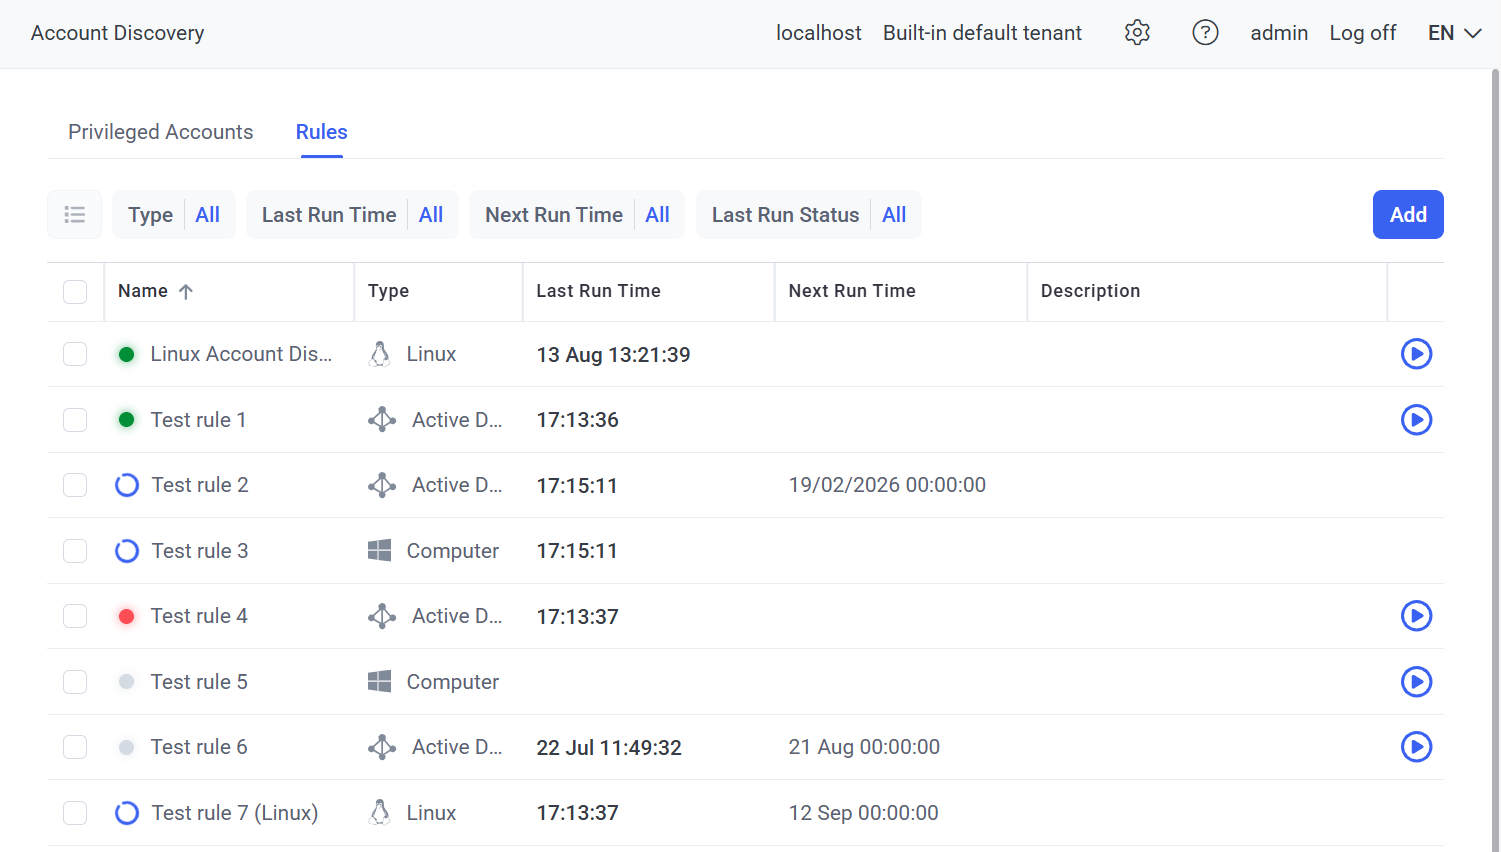Image resolution: width=1501 pixels, height=852 pixels.
Task: Tick the select-all checkbox in the header
Action: pyautogui.click(x=75, y=292)
